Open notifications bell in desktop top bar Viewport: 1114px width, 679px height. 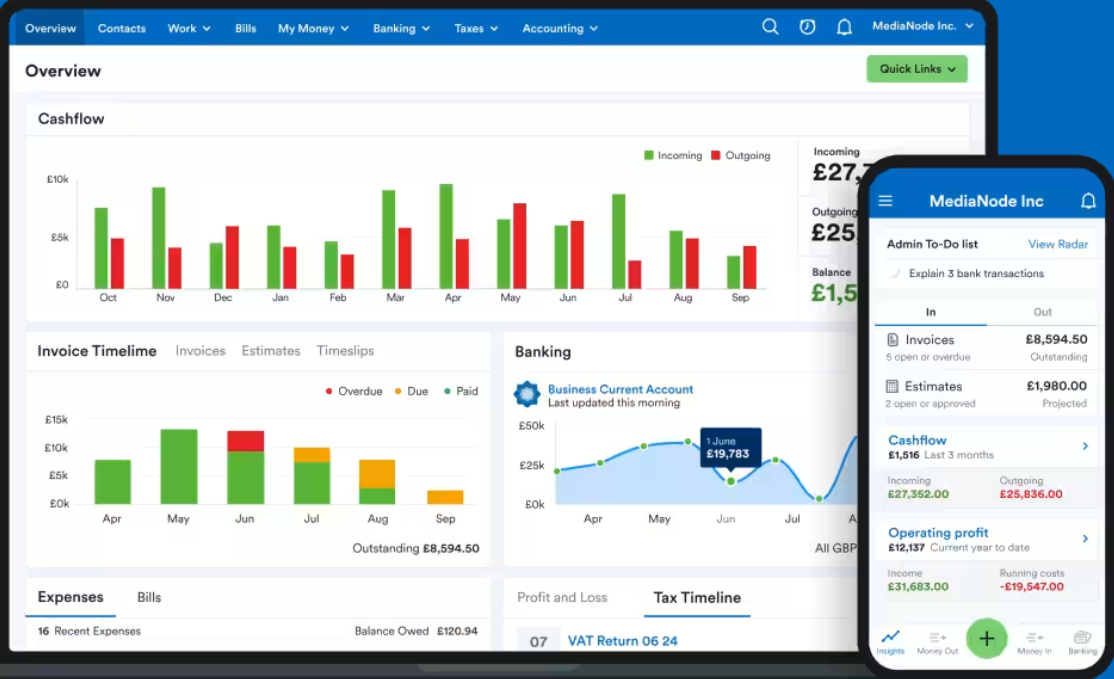tap(844, 28)
